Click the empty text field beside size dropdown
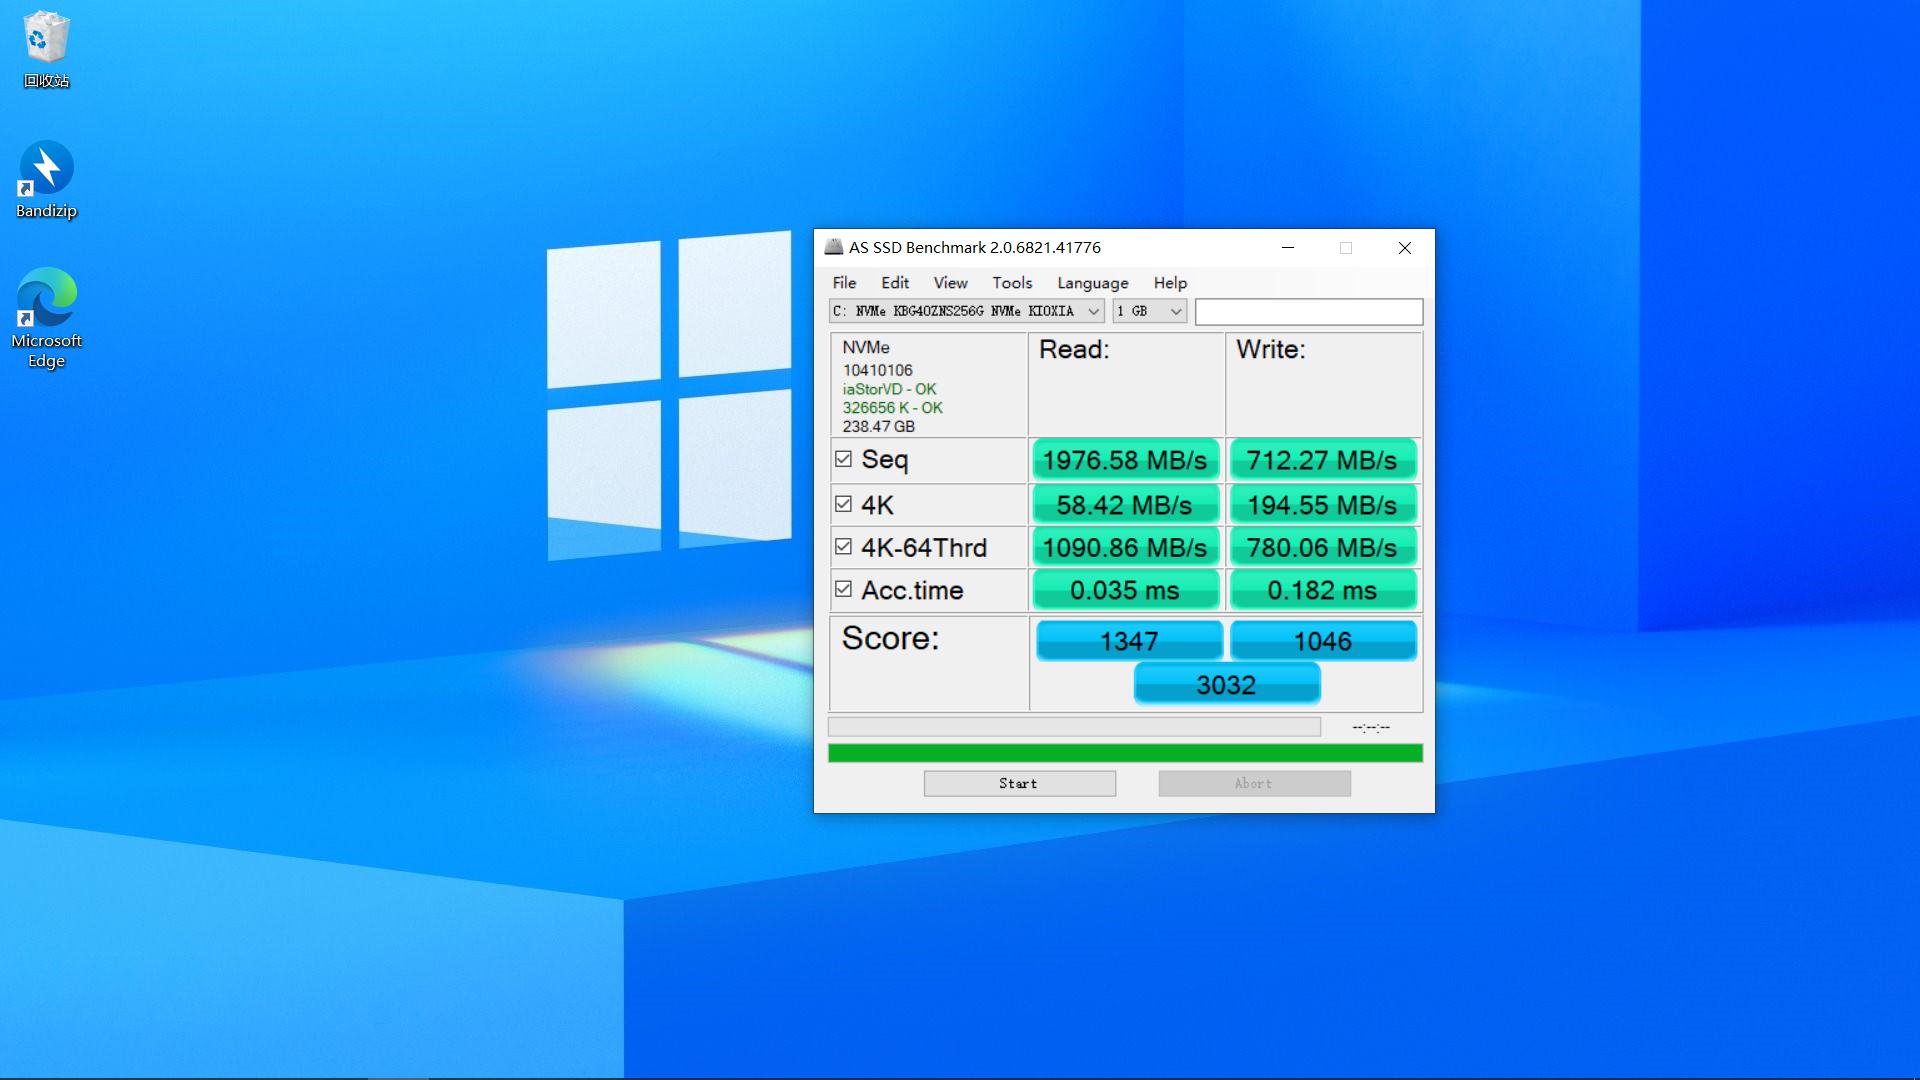1920x1080 pixels. point(1308,311)
